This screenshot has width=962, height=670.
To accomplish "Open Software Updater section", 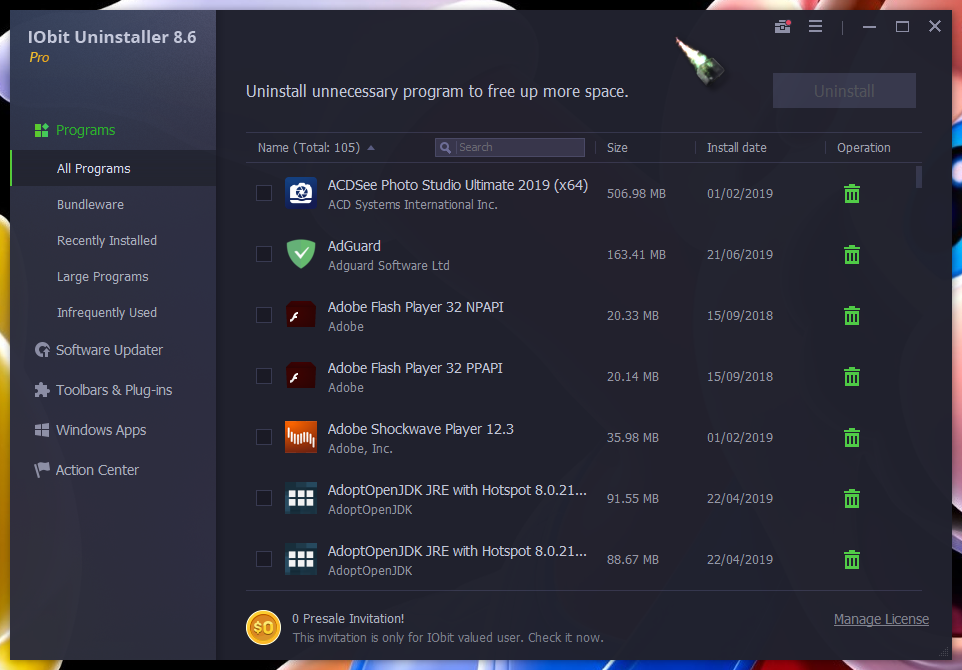I will pos(99,350).
